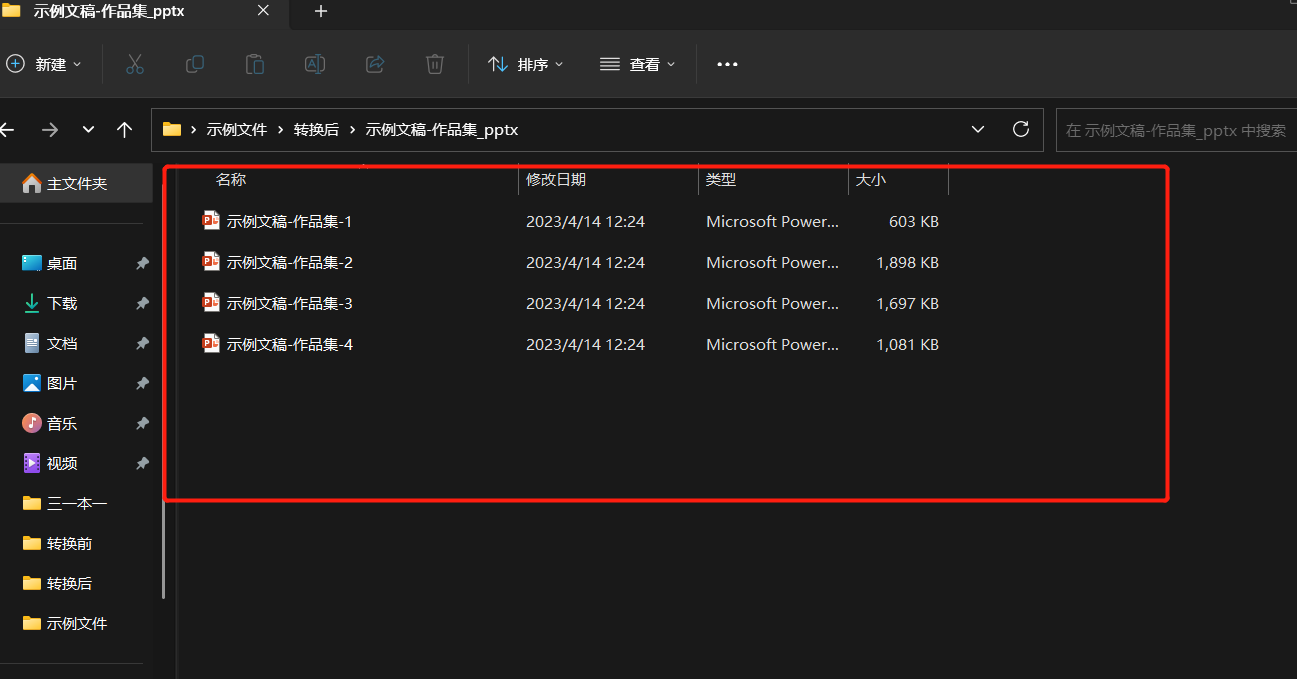Open the 新建 menu
The height and width of the screenshot is (679, 1297).
(44, 64)
